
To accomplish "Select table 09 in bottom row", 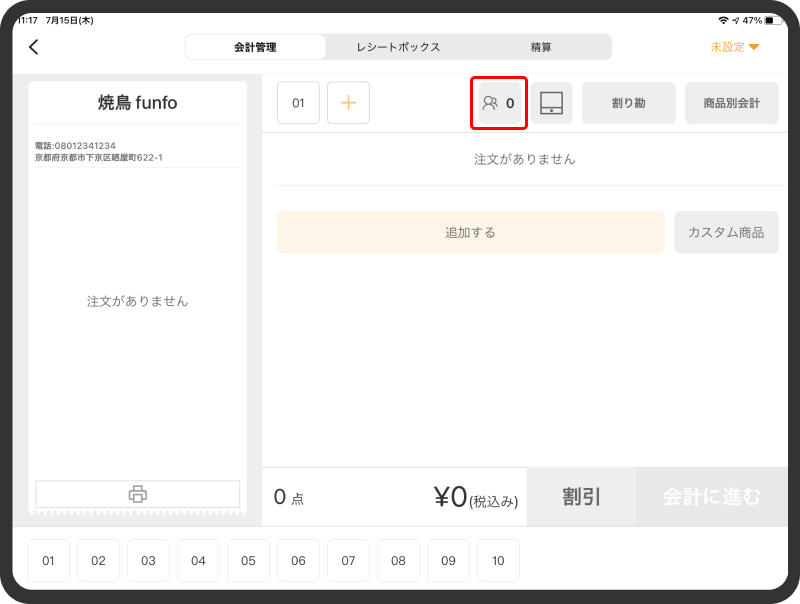I will [x=448, y=561].
